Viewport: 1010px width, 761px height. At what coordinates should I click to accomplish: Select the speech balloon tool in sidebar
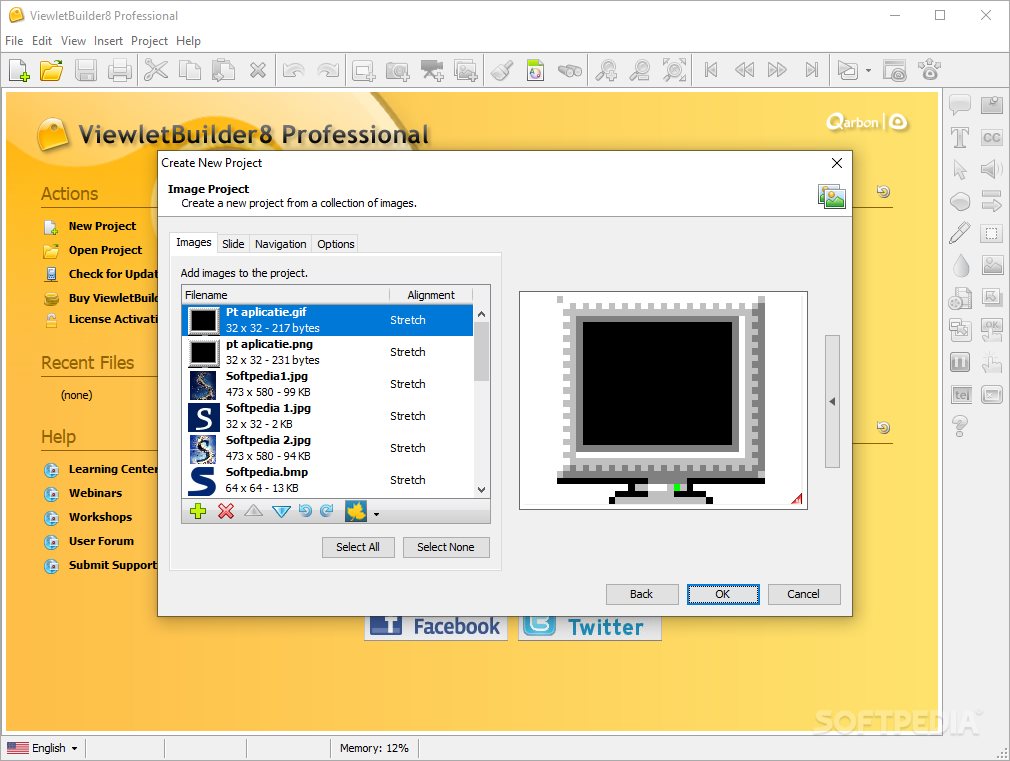pos(960,104)
